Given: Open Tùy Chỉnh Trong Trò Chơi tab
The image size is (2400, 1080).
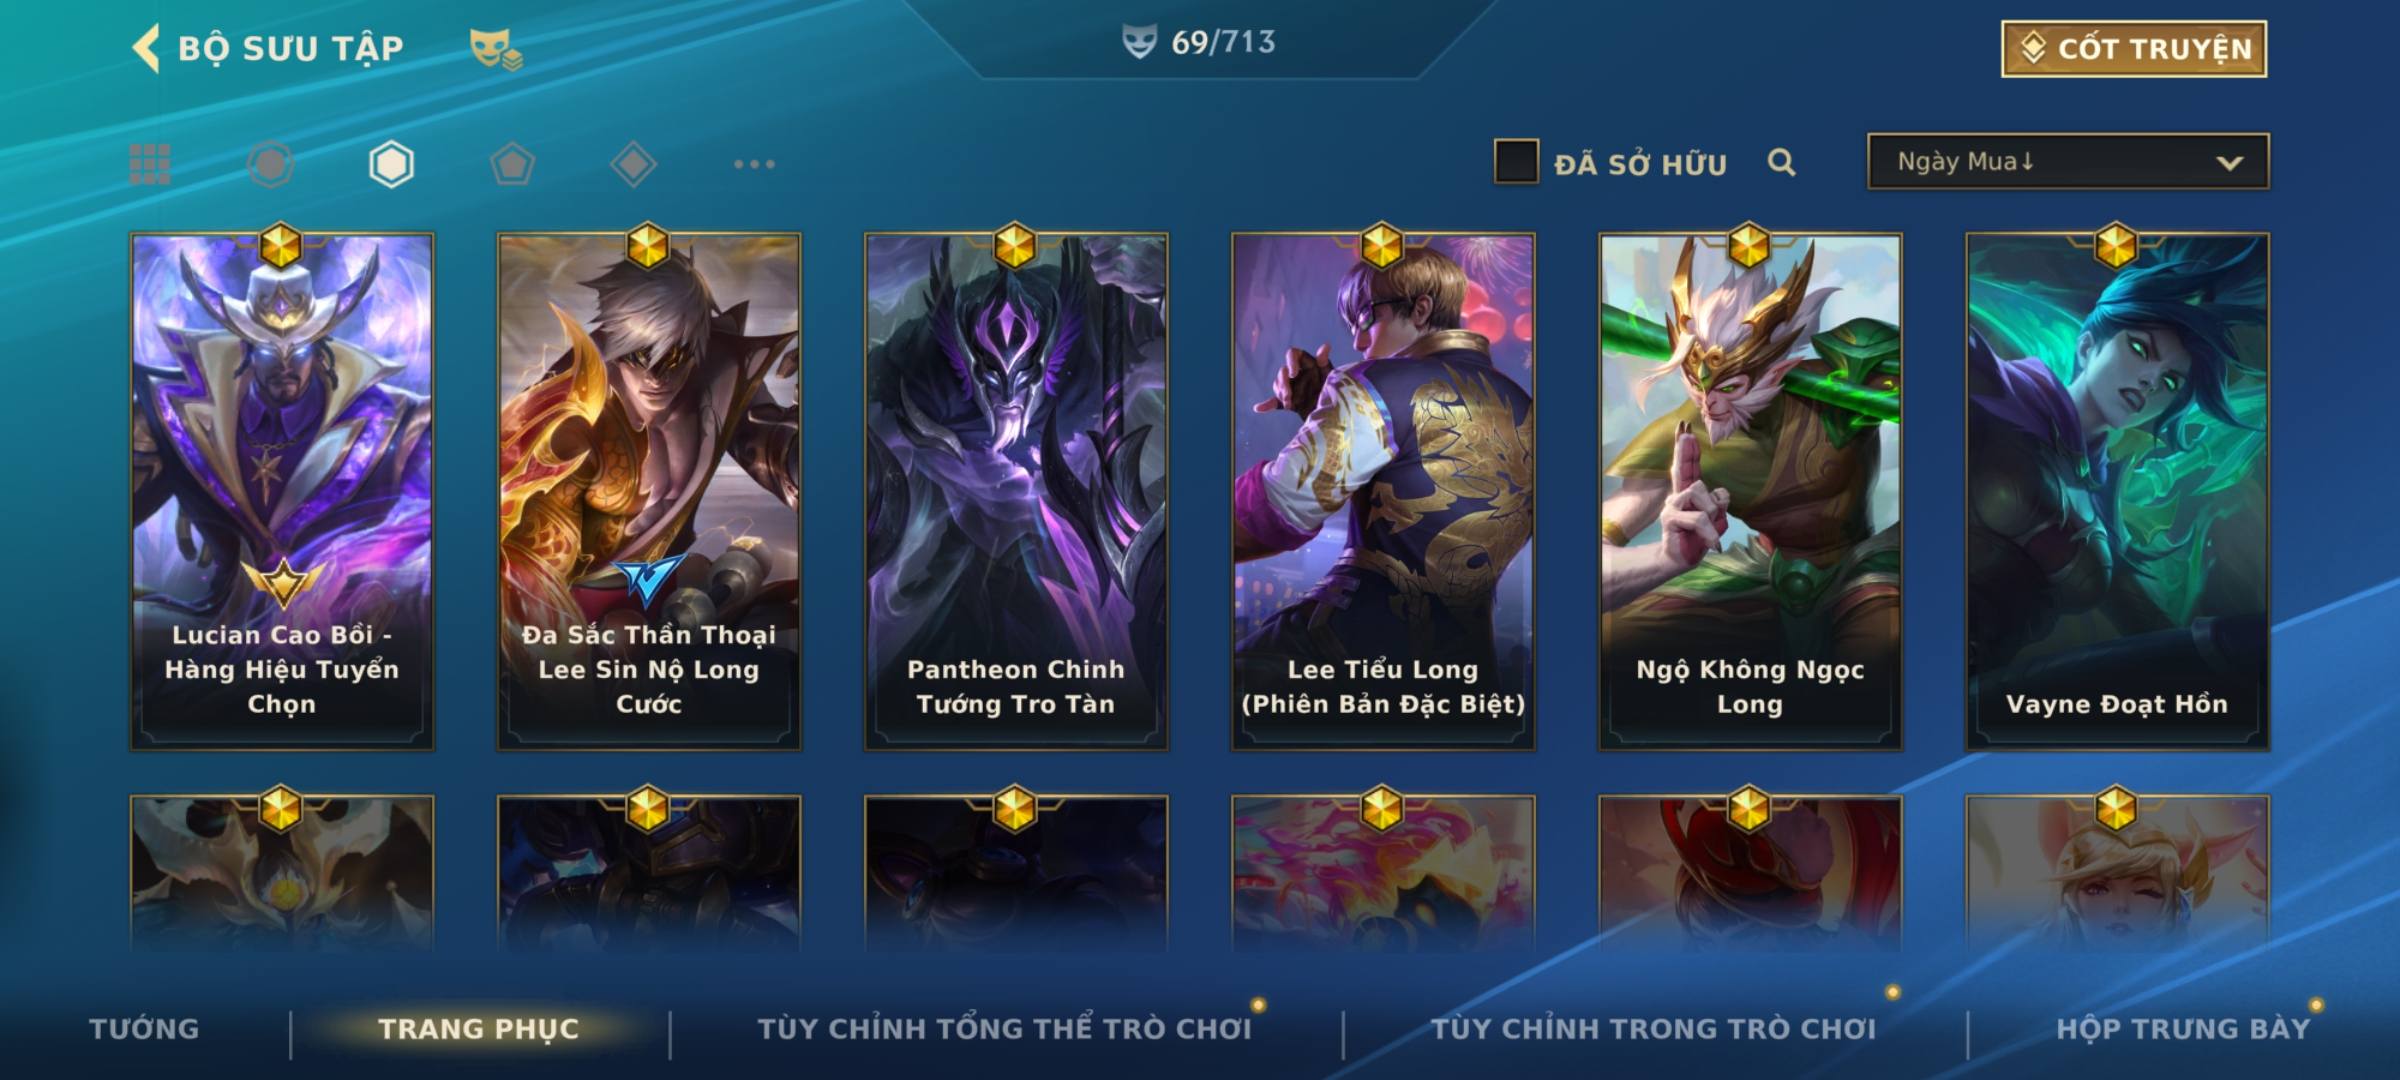Looking at the screenshot, I should click(x=1653, y=1028).
